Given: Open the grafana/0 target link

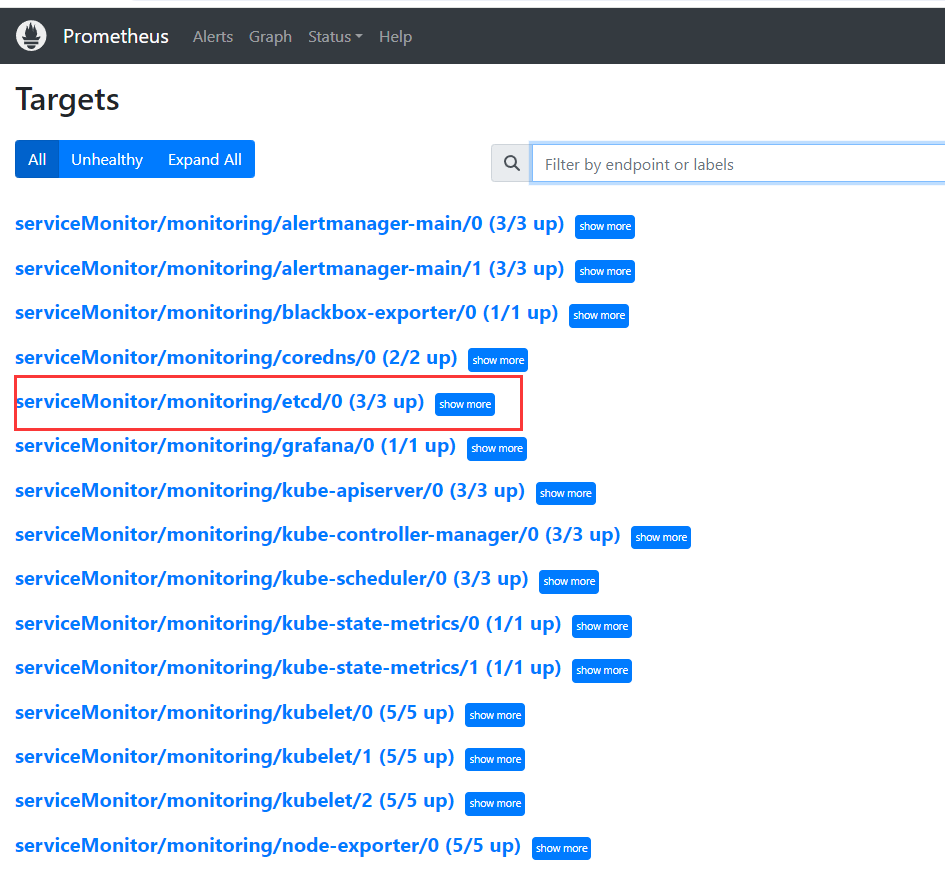Looking at the screenshot, I should (x=235, y=446).
